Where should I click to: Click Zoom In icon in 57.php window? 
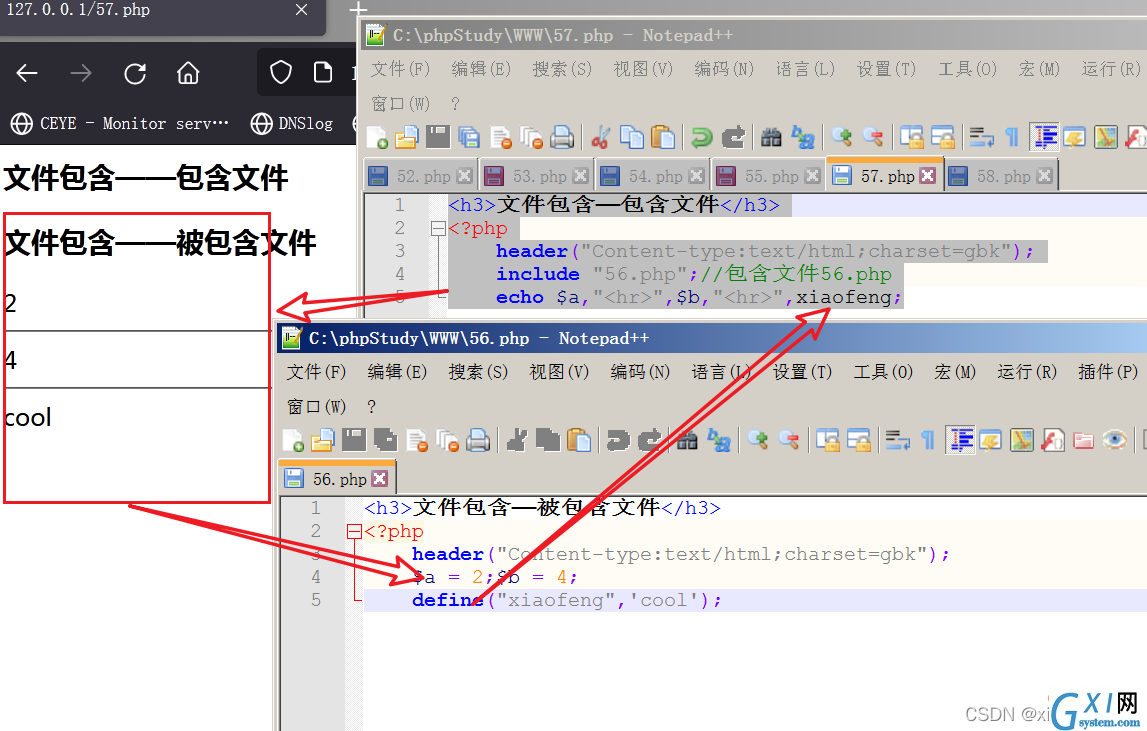coord(841,137)
